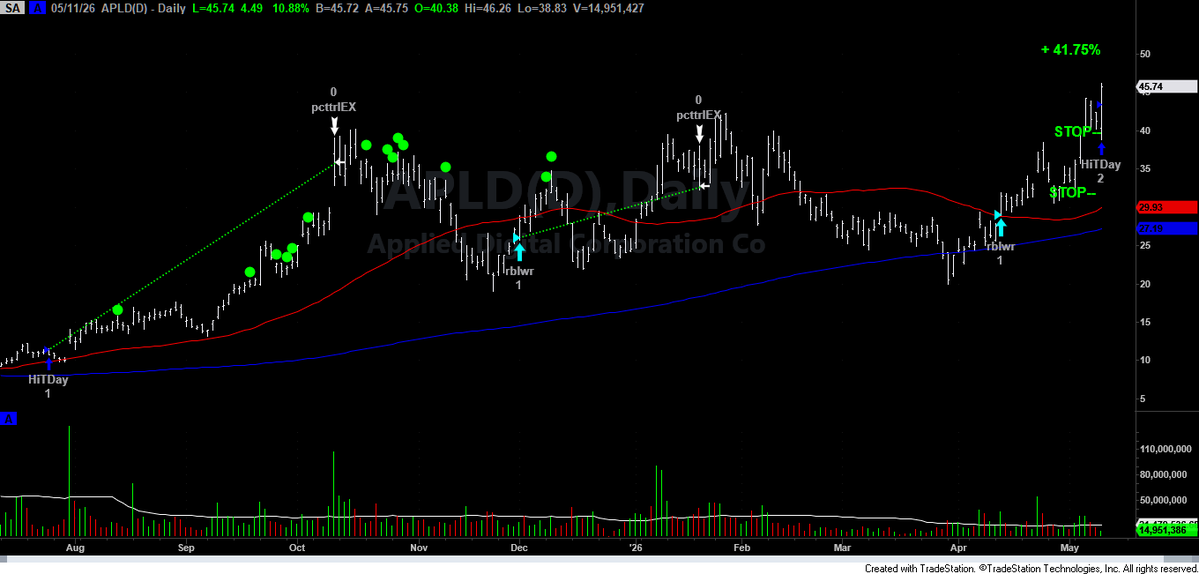Click the blue 27.19 moving average tag

coord(1165,228)
